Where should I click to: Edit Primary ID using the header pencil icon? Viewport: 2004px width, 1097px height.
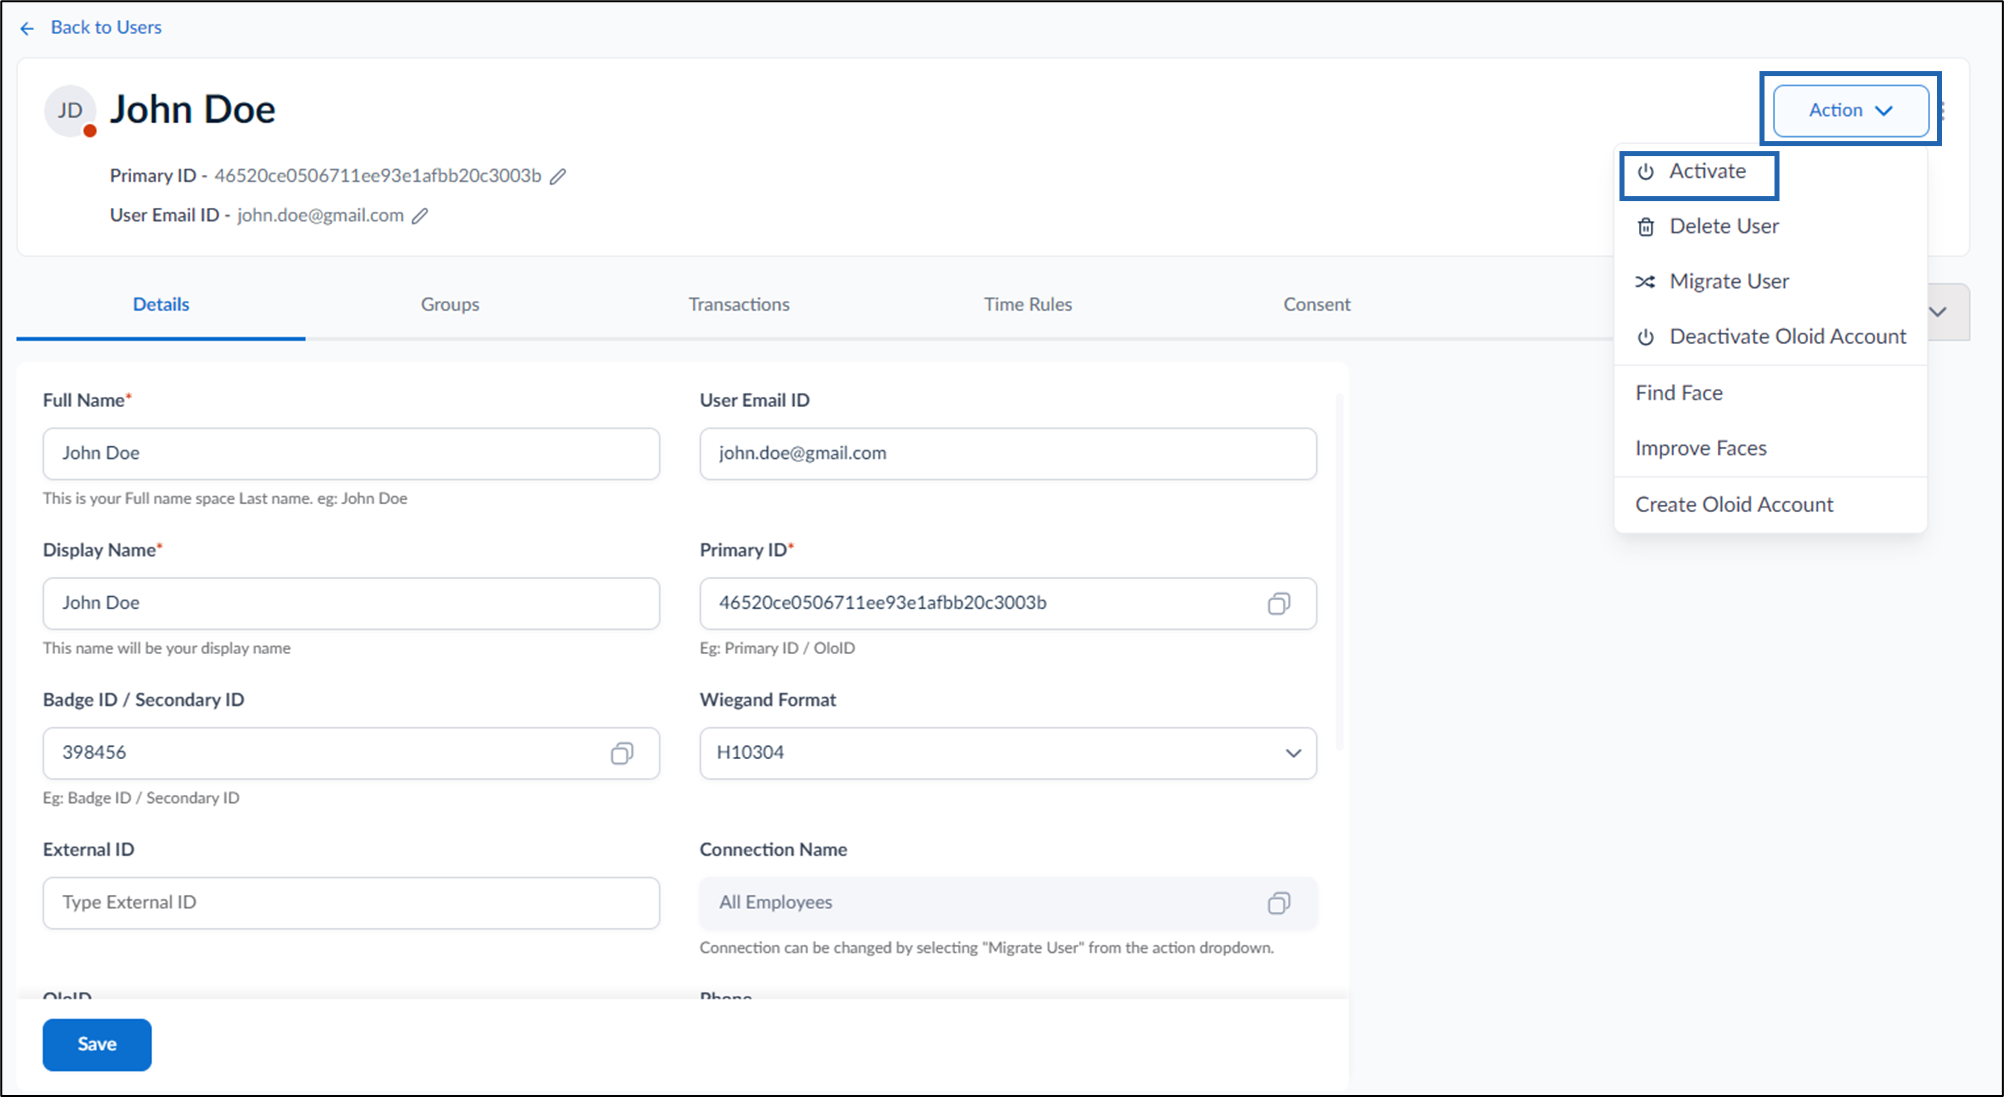(x=558, y=176)
